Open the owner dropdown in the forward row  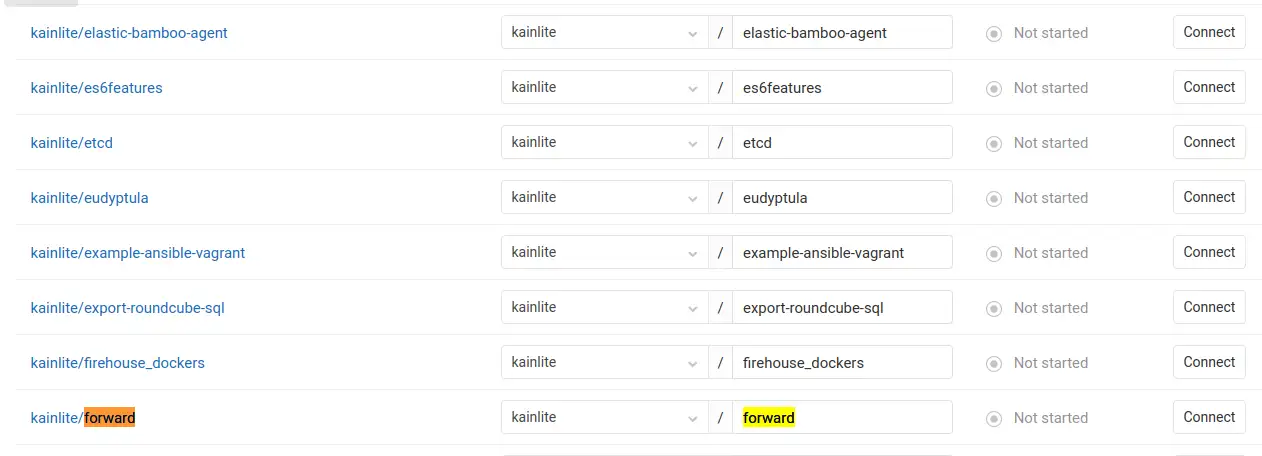coord(604,417)
